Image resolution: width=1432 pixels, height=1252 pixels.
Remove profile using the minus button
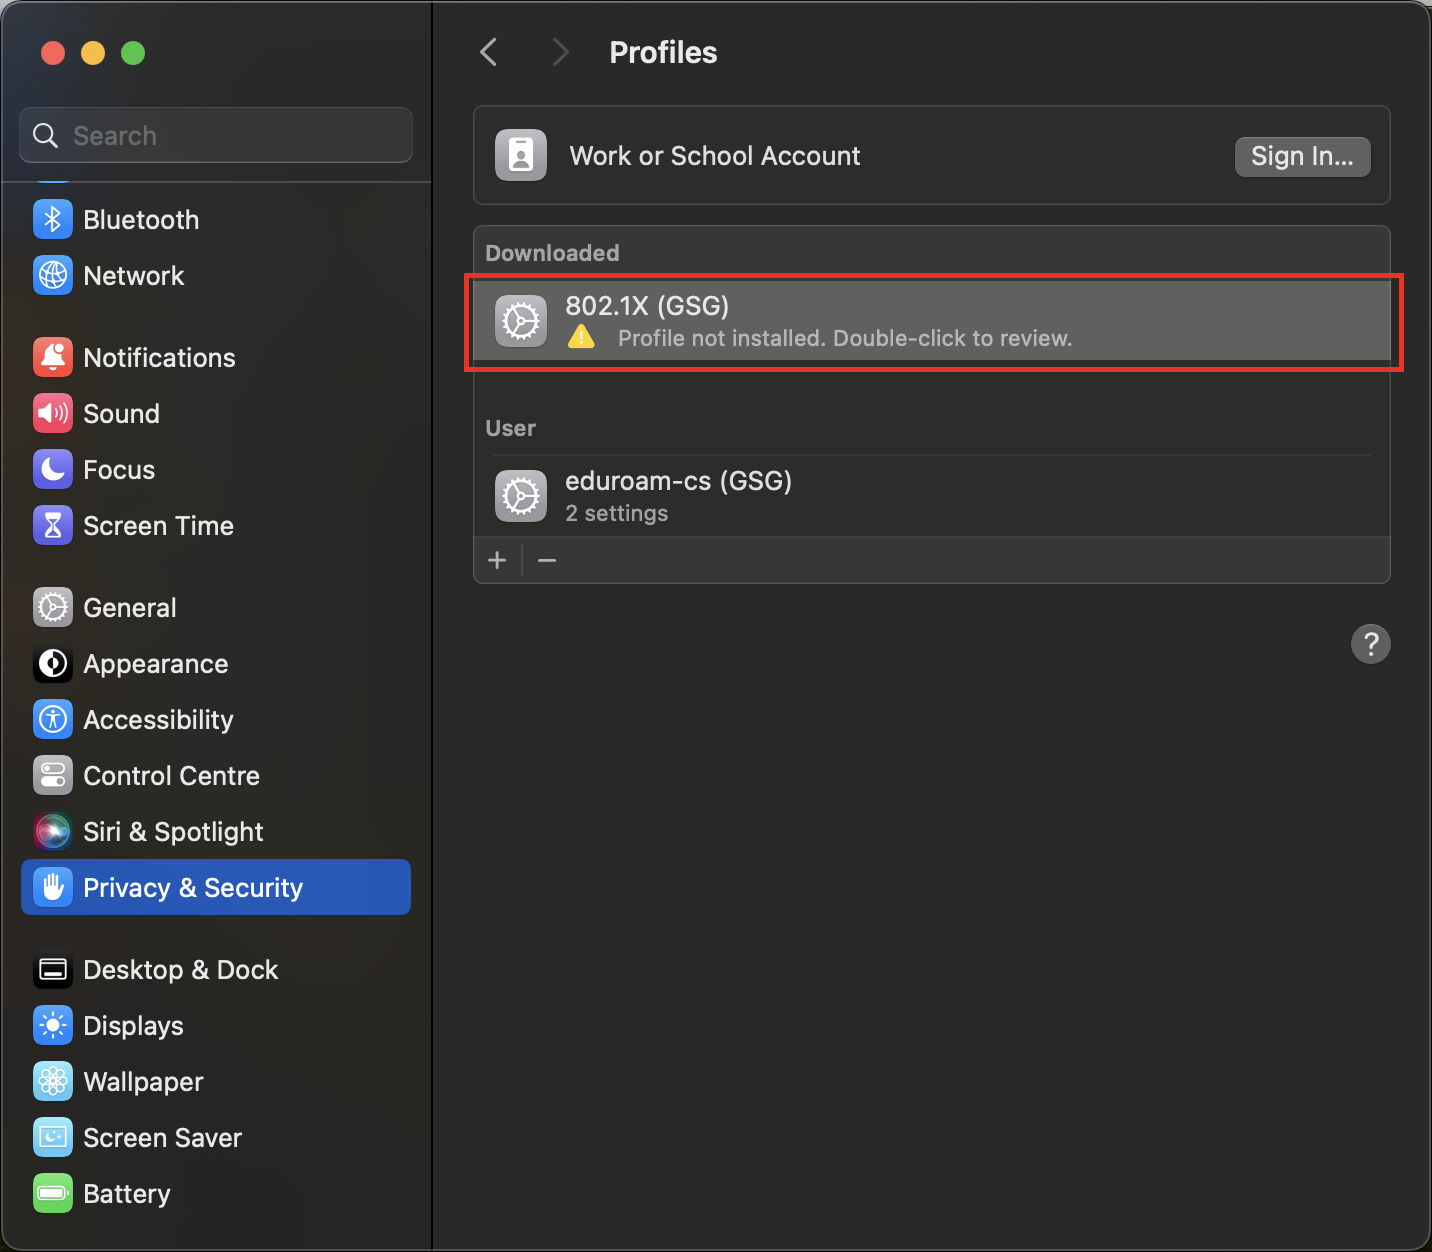pos(547,560)
